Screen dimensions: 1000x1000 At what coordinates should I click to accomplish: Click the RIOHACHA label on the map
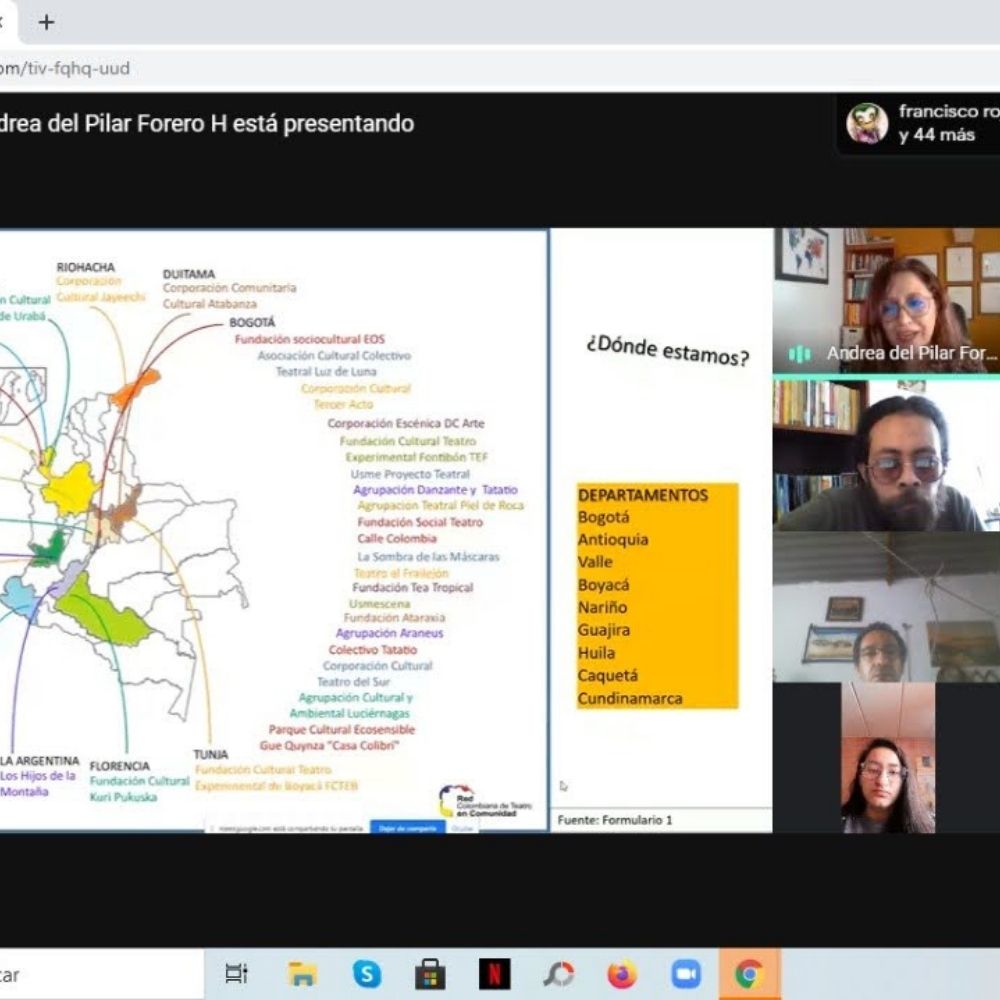85,267
